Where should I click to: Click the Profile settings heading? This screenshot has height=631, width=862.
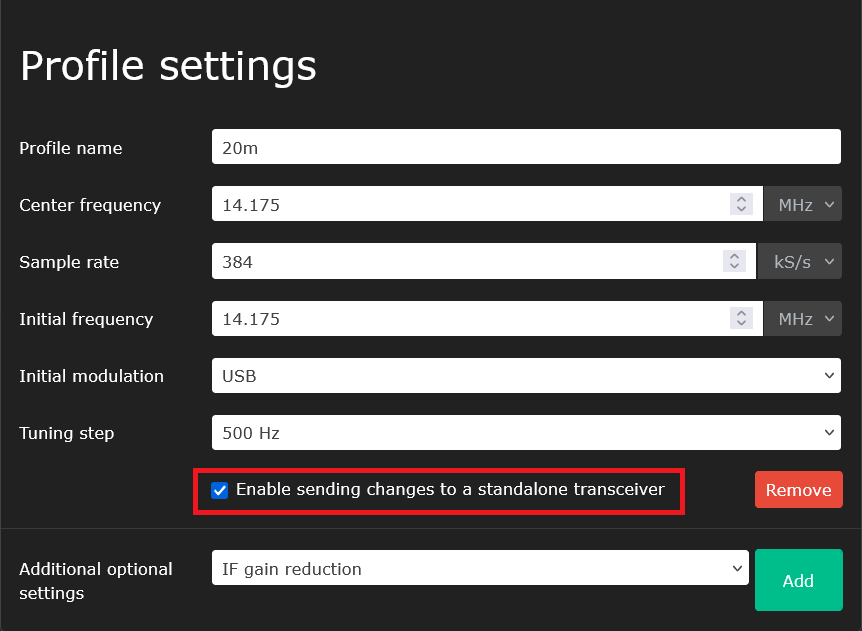pos(168,66)
